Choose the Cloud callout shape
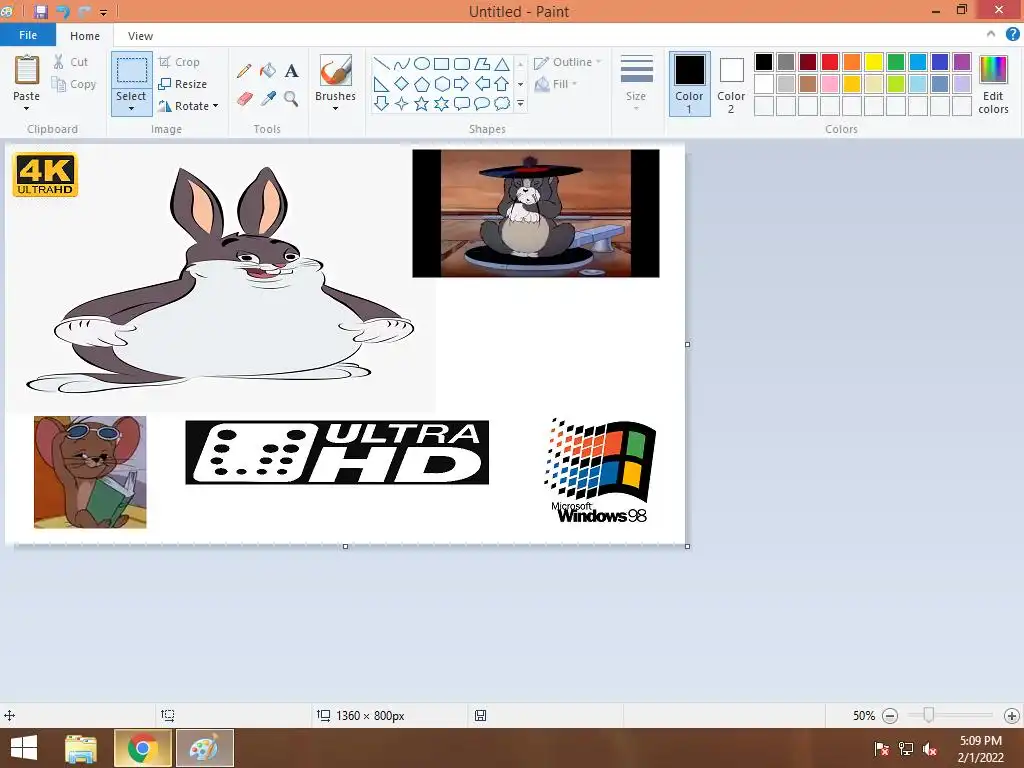The width and height of the screenshot is (1024, 768). [x=502, y=104]
